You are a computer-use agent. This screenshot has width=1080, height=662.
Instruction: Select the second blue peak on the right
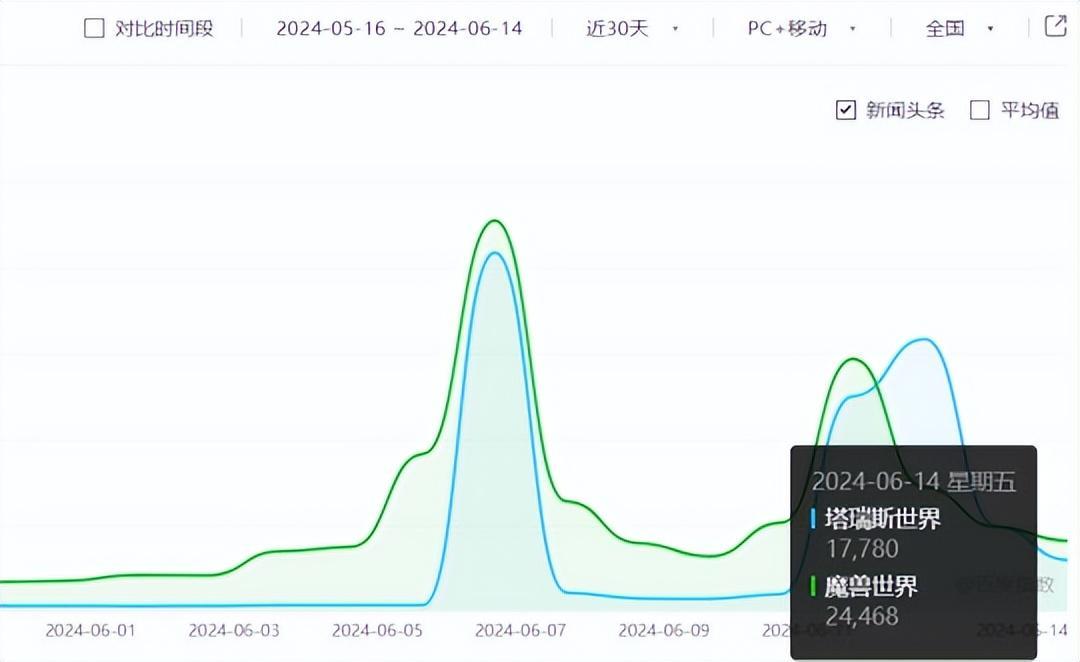coord(924,340)
